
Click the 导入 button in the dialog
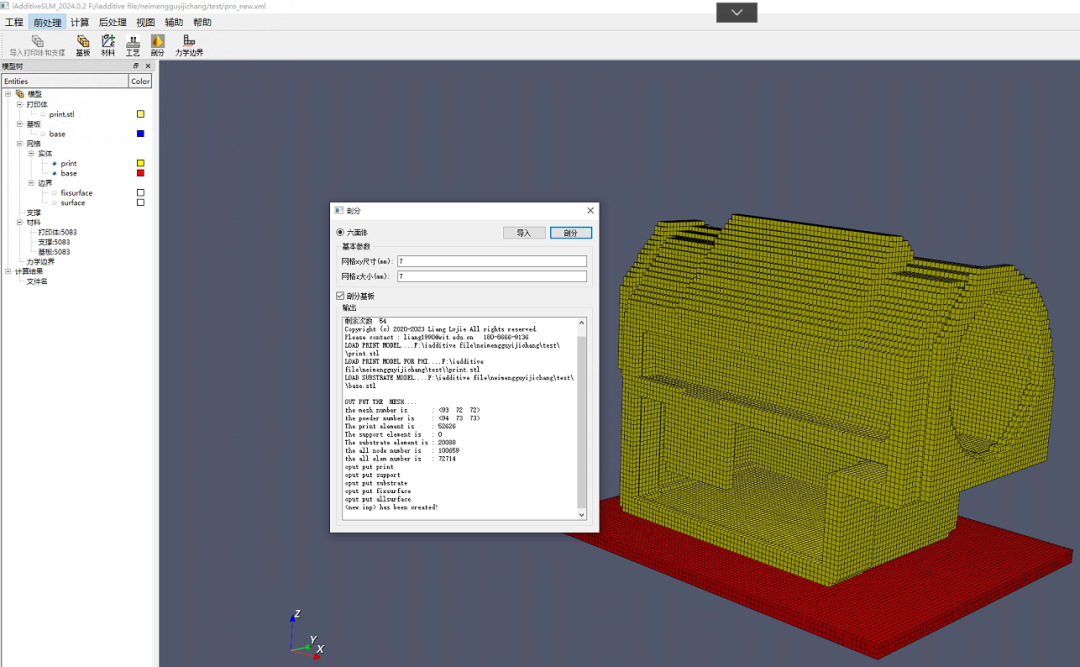point(524,233)
